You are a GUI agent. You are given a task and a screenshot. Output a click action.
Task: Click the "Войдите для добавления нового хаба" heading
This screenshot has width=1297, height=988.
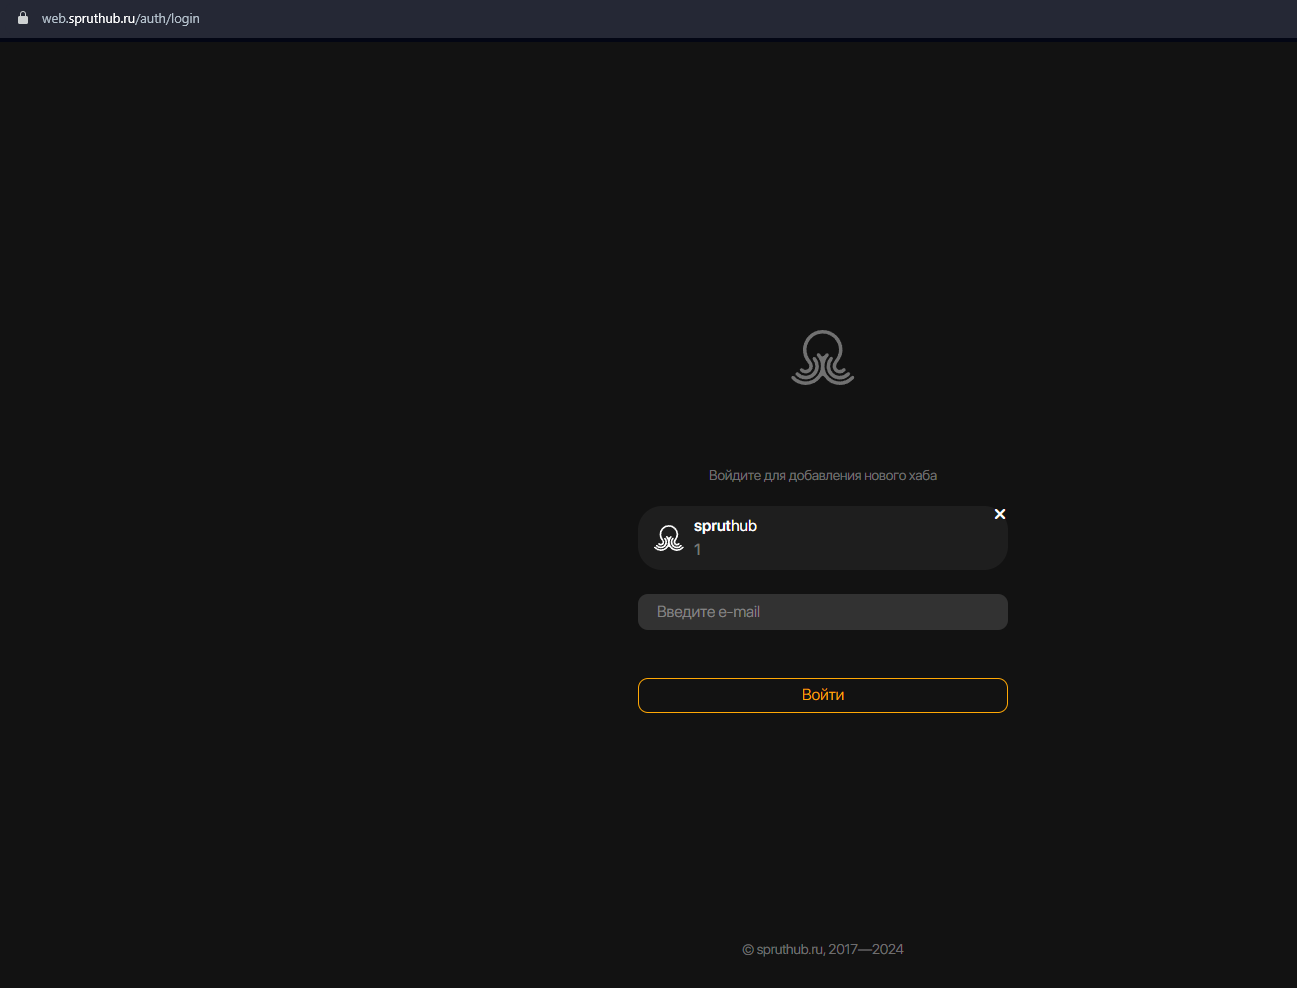tap(823, 475)
